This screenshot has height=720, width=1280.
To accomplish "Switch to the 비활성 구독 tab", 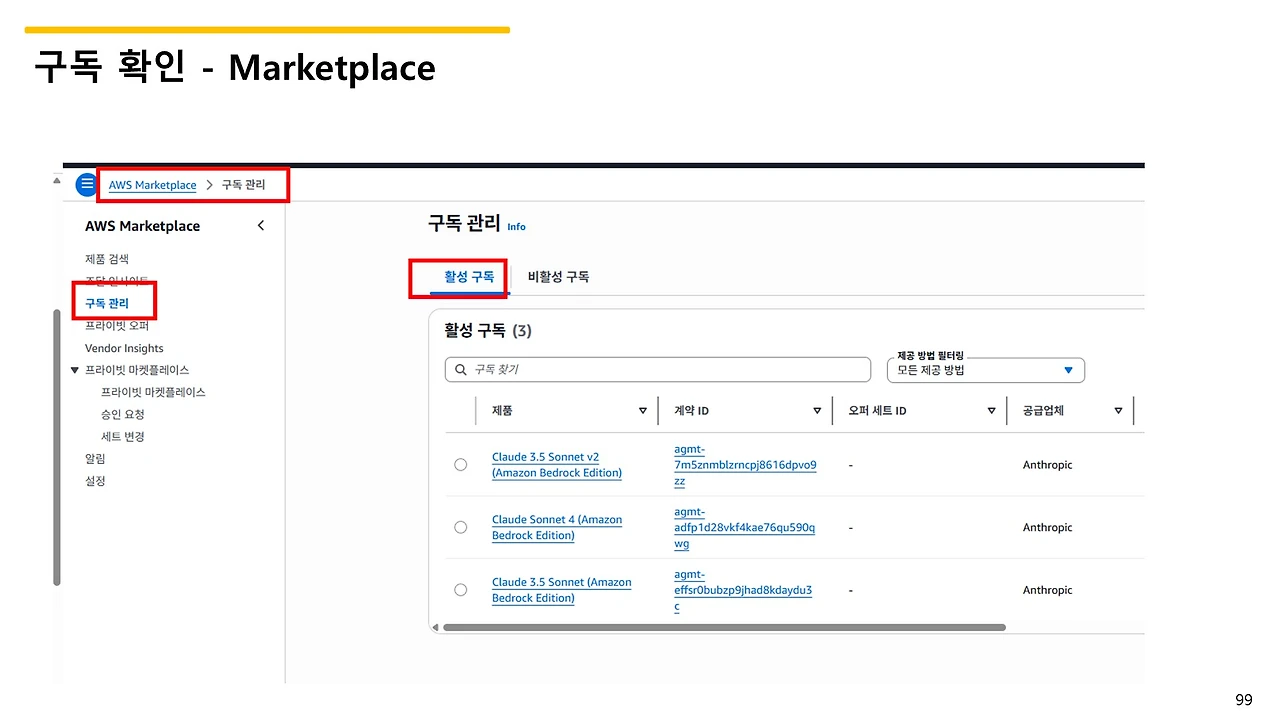I will (x=558, y=277).
